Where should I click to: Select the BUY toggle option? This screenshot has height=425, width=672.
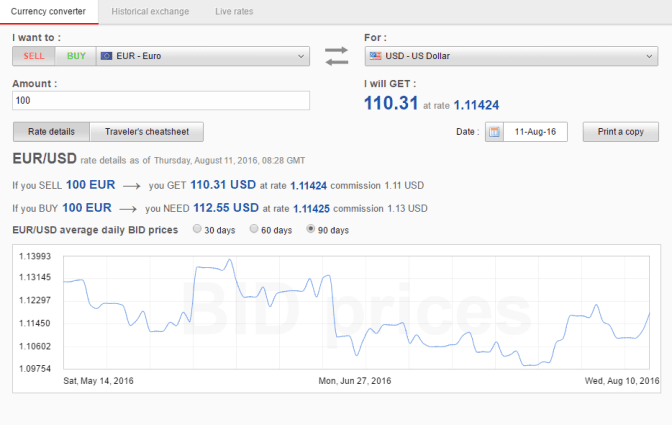[x=75, y=56]
